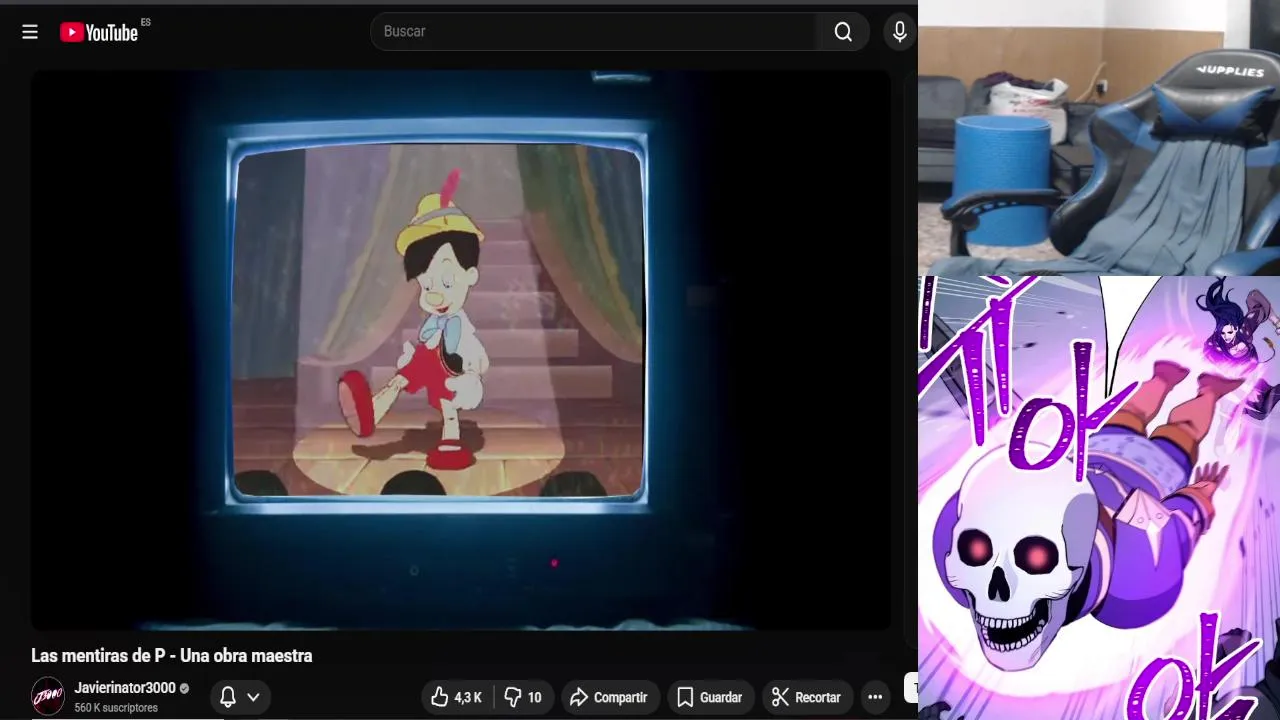This screenshot has width=1280, height=720.
Task: Click the Compartir share button
Action: pyautogui.click(x=609, y=697)
